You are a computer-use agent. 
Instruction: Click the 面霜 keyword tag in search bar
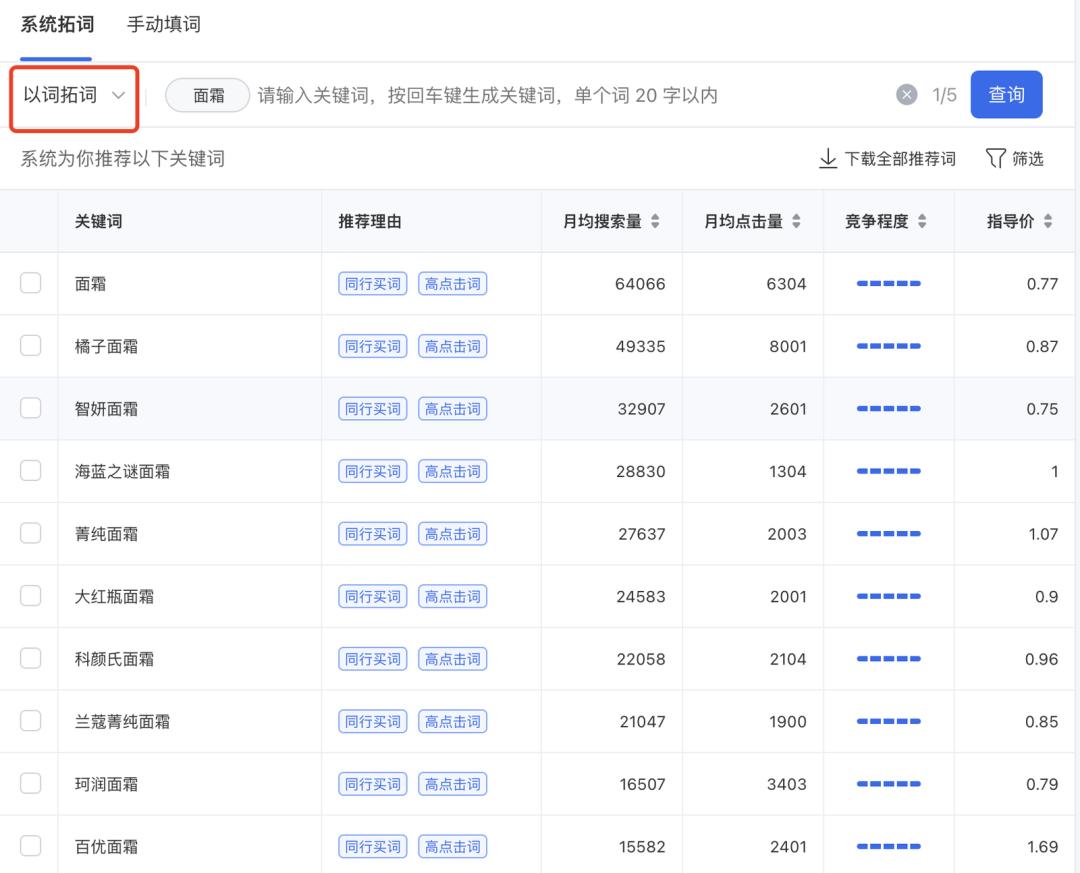[207, 94]
